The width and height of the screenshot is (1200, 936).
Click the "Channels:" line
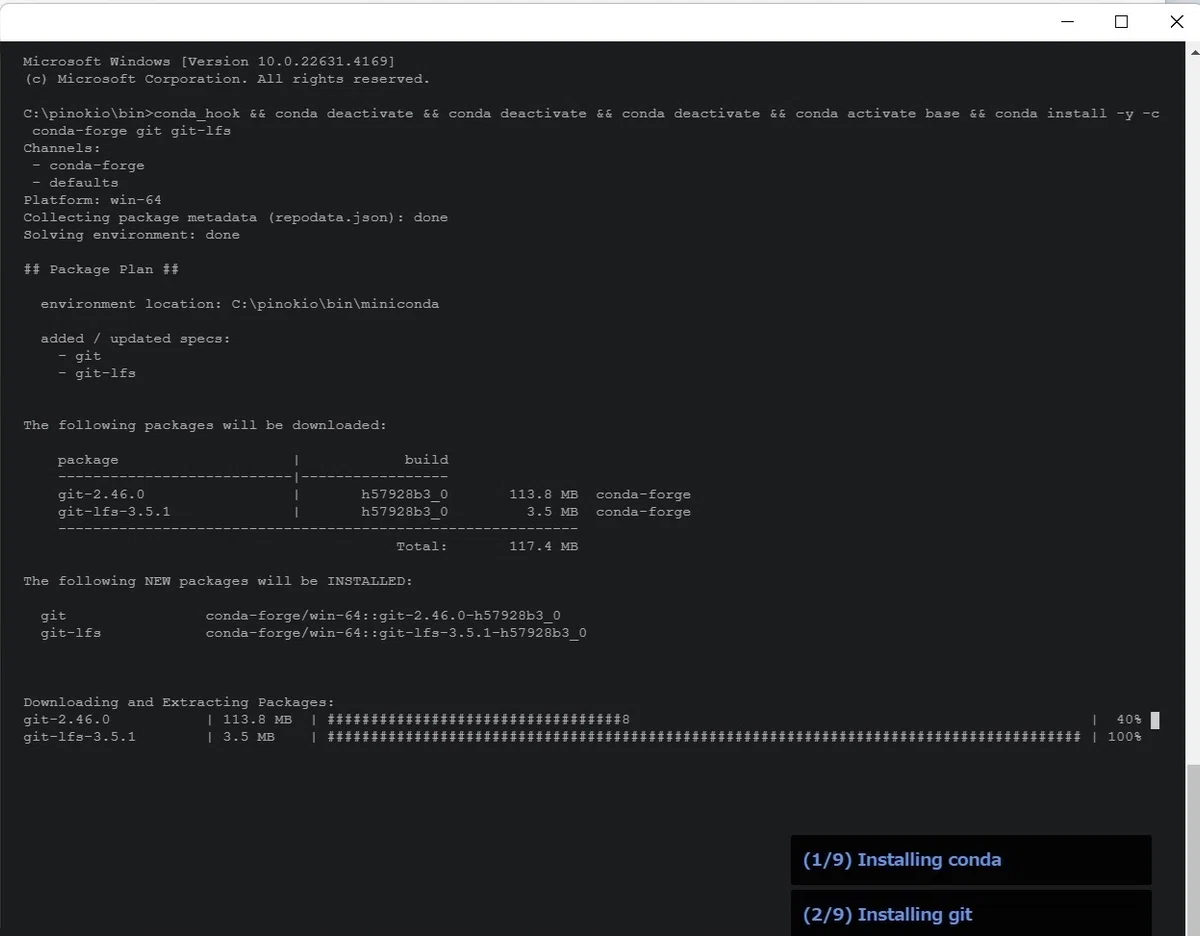point(62,148)
